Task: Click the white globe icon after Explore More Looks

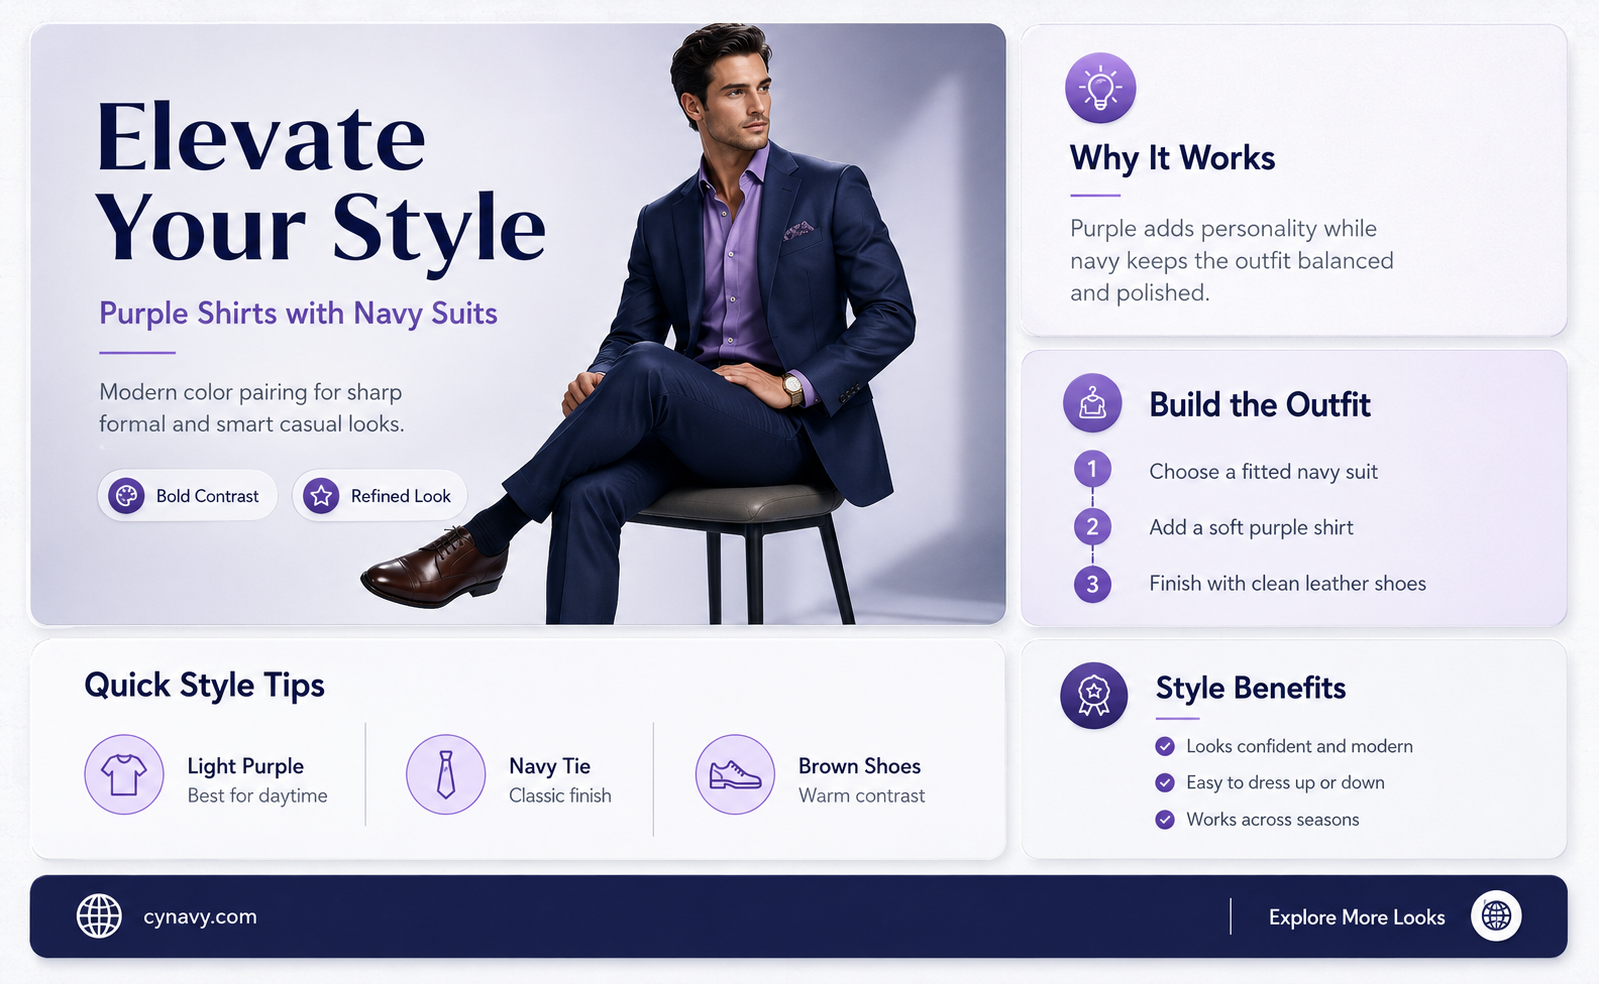Action: click(1496, 915)
